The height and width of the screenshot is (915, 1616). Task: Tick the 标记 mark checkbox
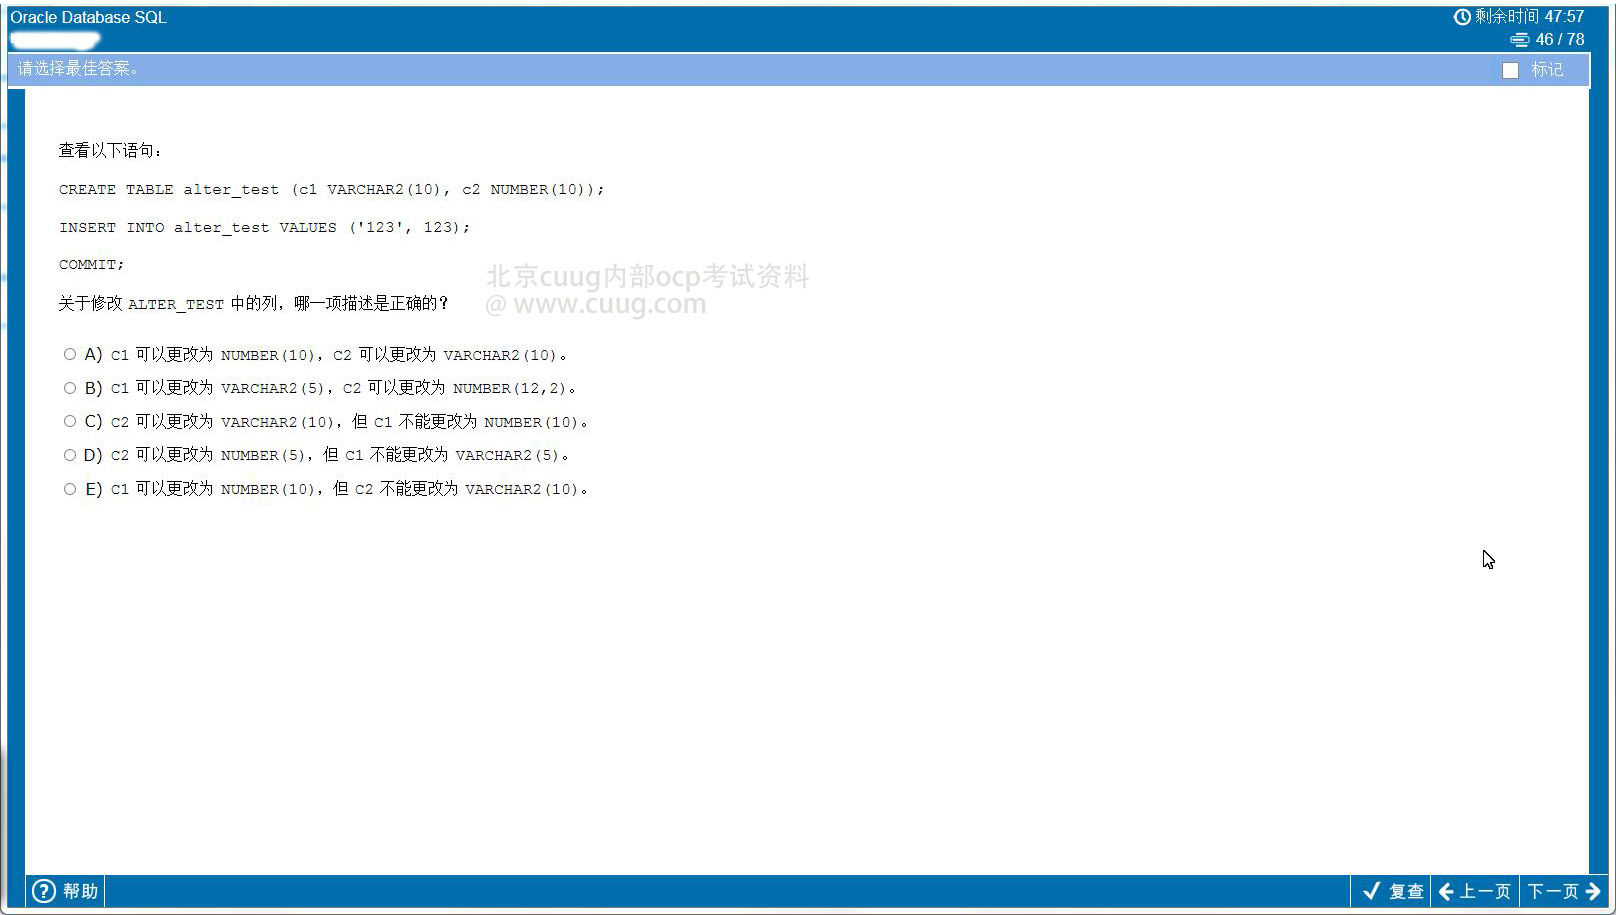pos(1510,70)
